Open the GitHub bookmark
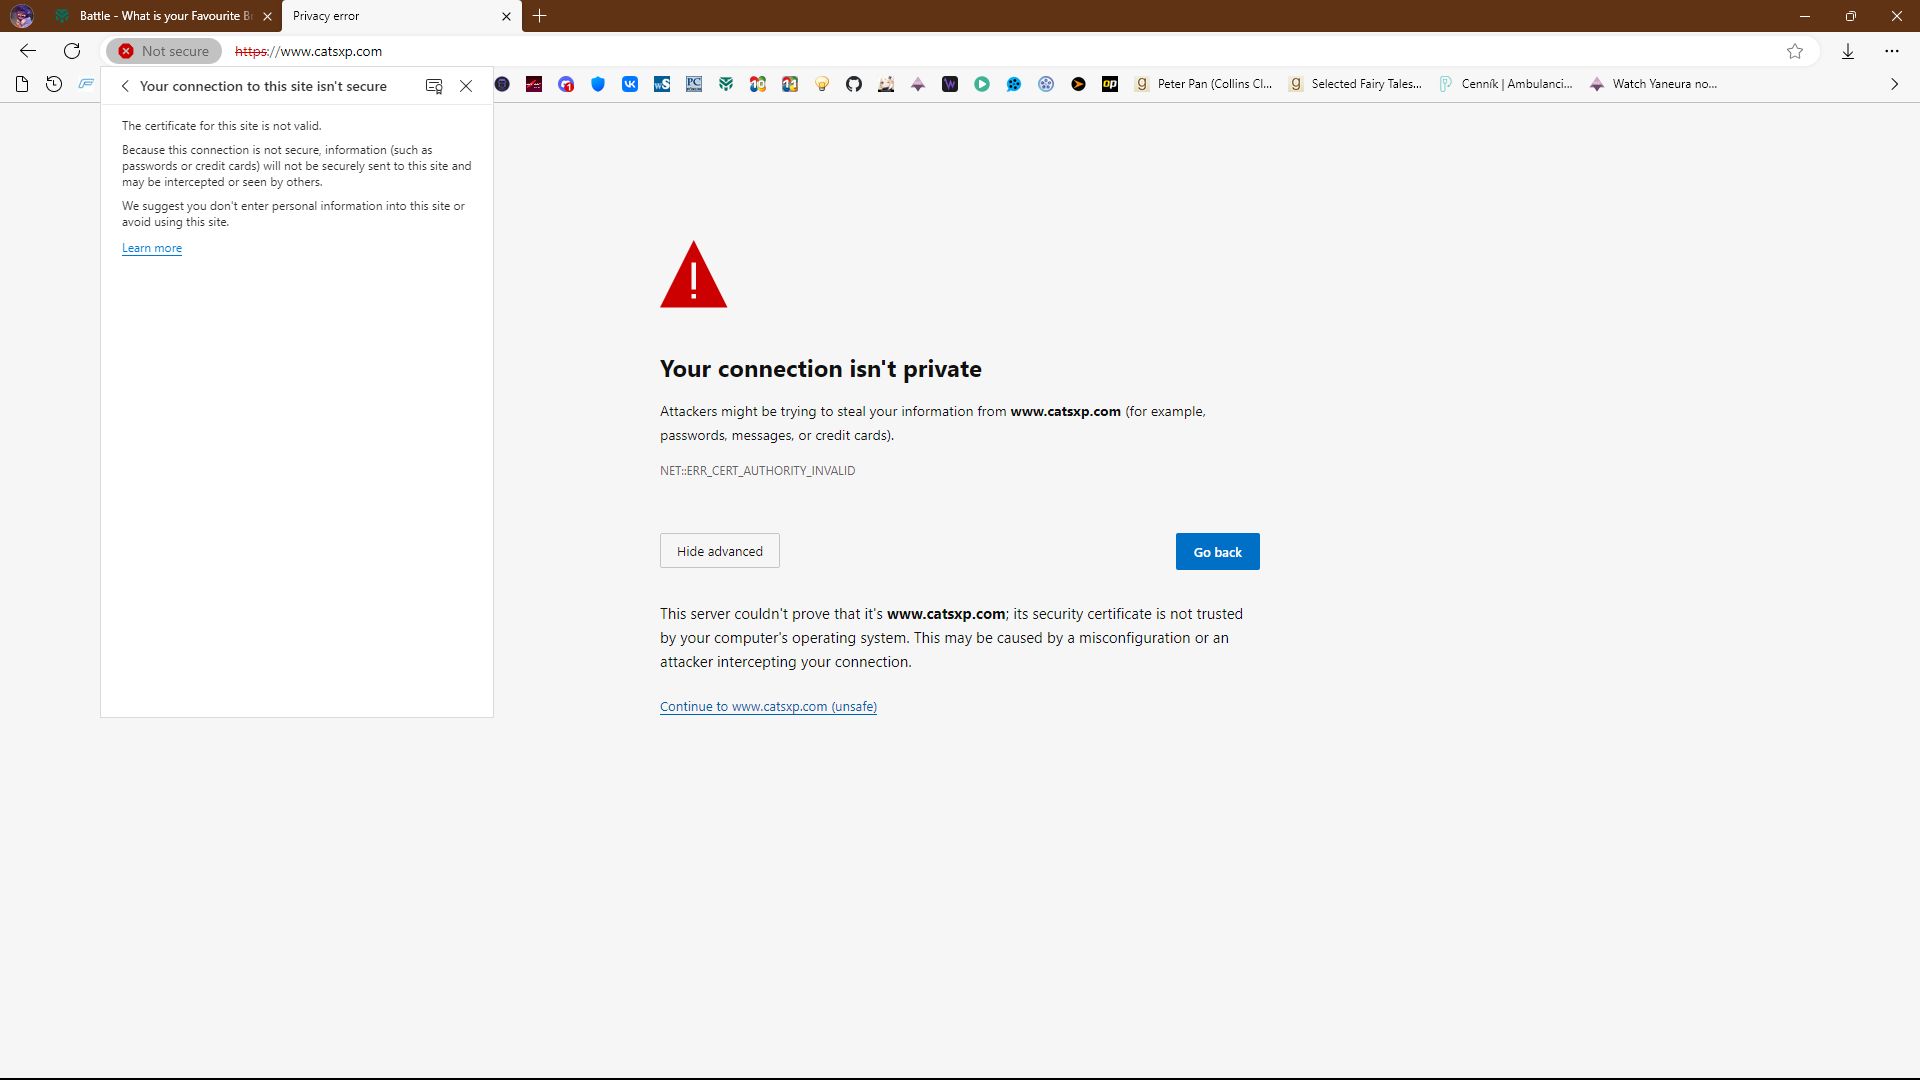 pyautogui.click(x=854, y=84)
